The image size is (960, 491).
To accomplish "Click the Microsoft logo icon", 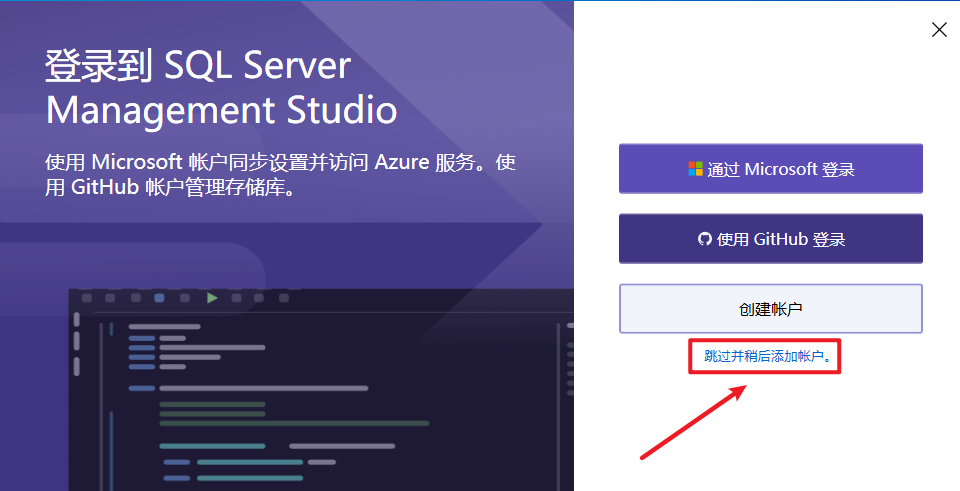I will 695,169.
